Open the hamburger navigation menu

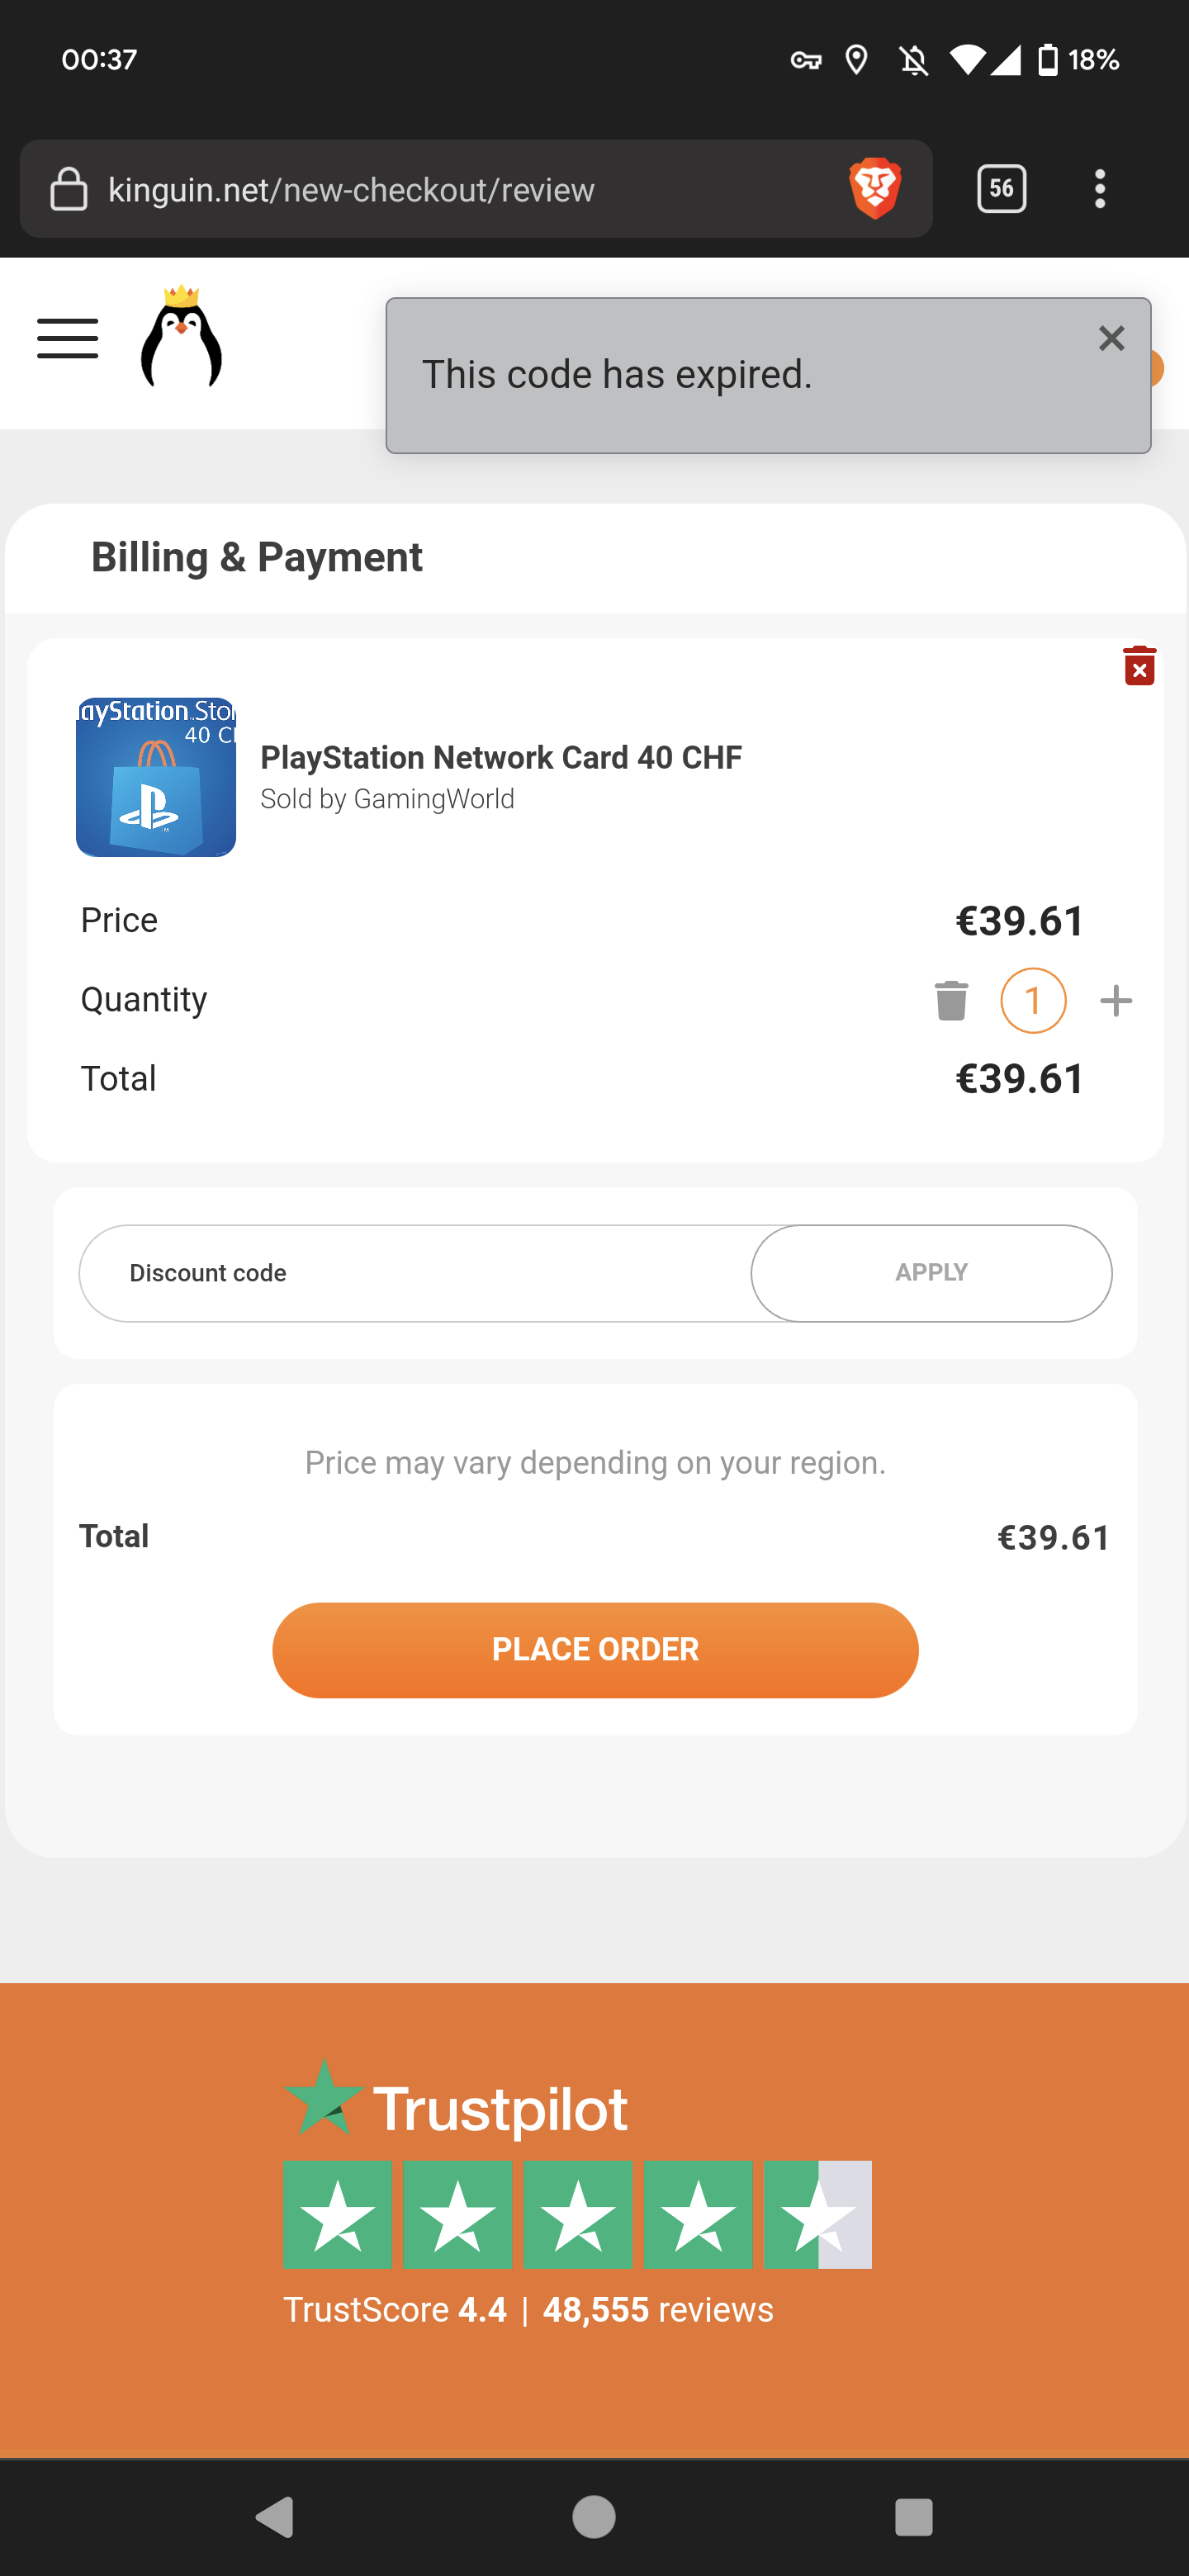pos(68,338)
